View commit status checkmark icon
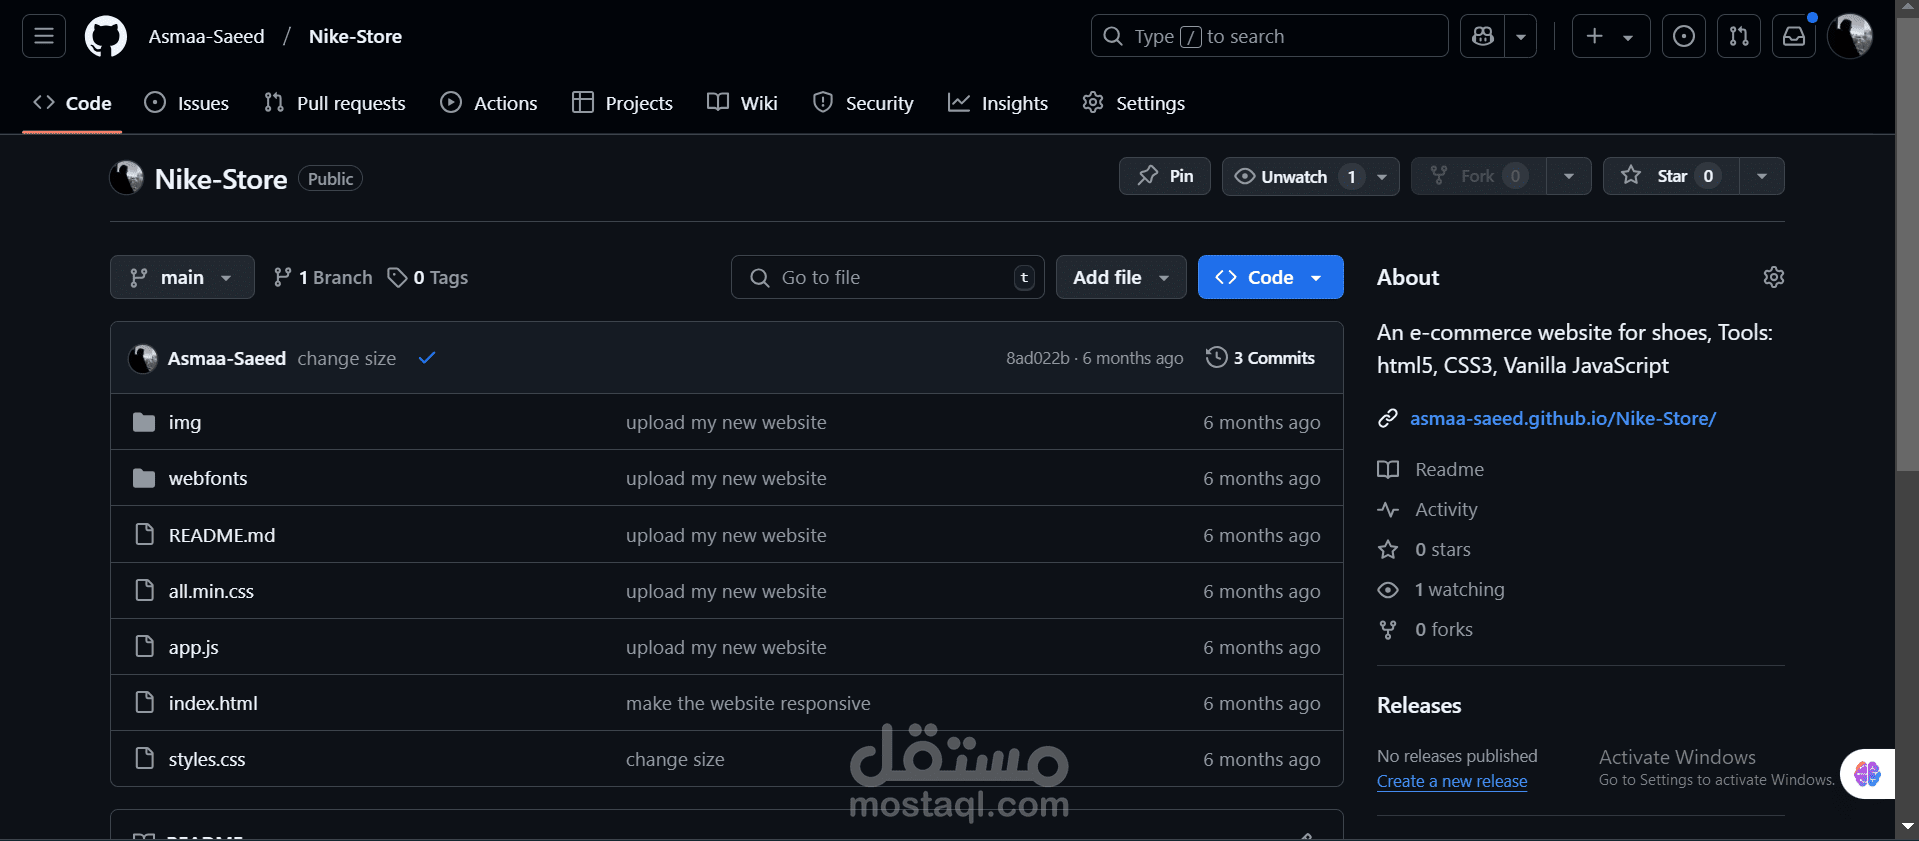The height and width of the screenshot is (841, 1919). (427, 357)
